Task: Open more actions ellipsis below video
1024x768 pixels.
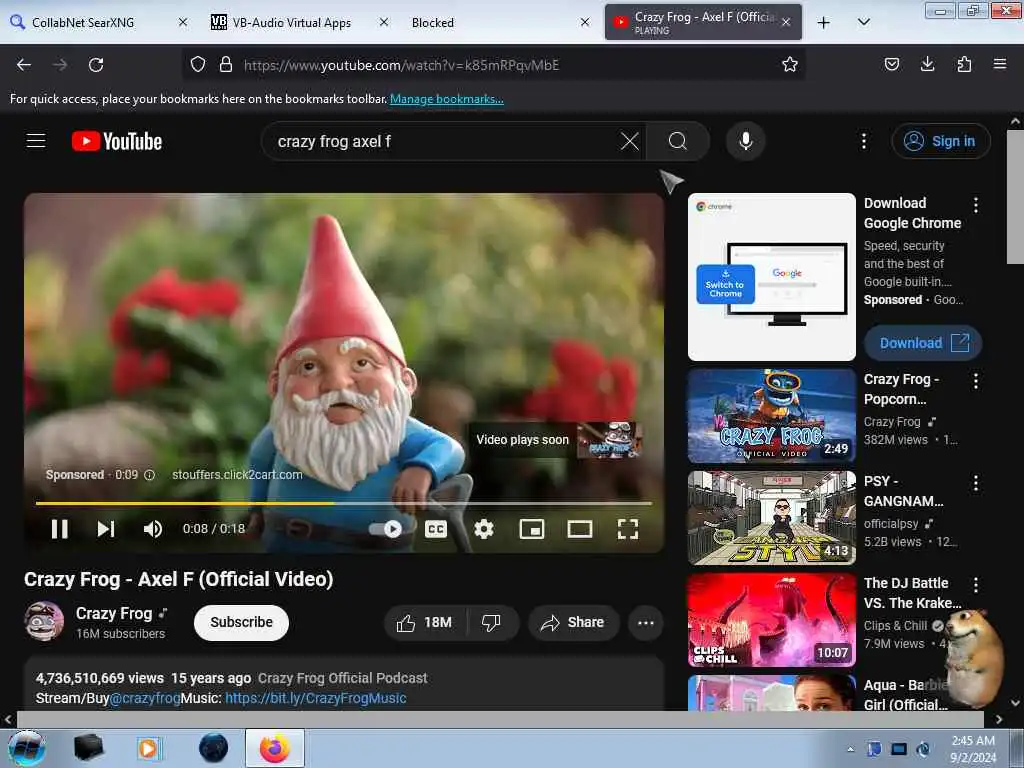Action: tap(646, 622)
